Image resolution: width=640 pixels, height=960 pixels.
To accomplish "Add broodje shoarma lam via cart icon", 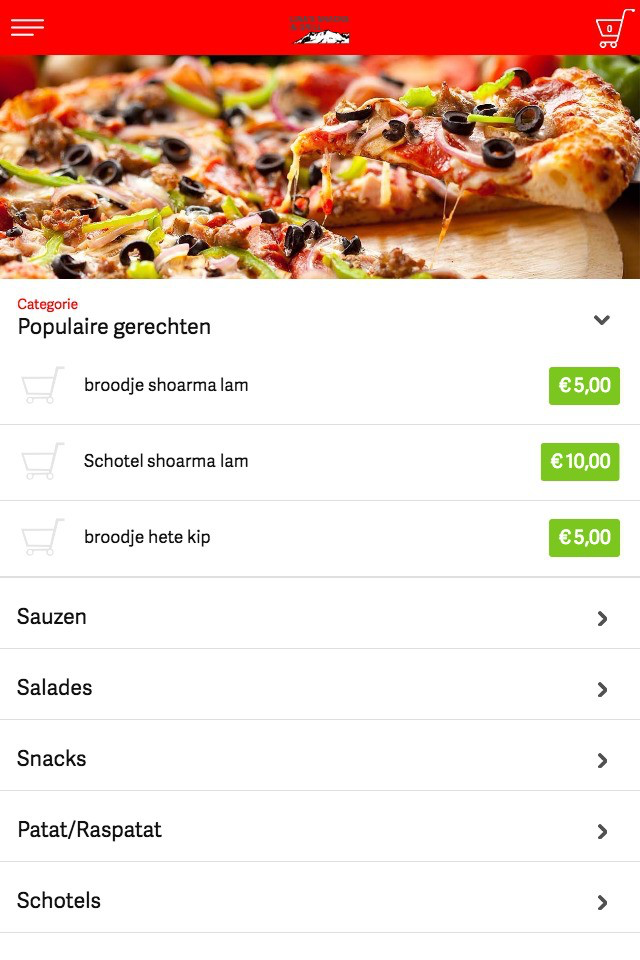I will click(42, 385).
